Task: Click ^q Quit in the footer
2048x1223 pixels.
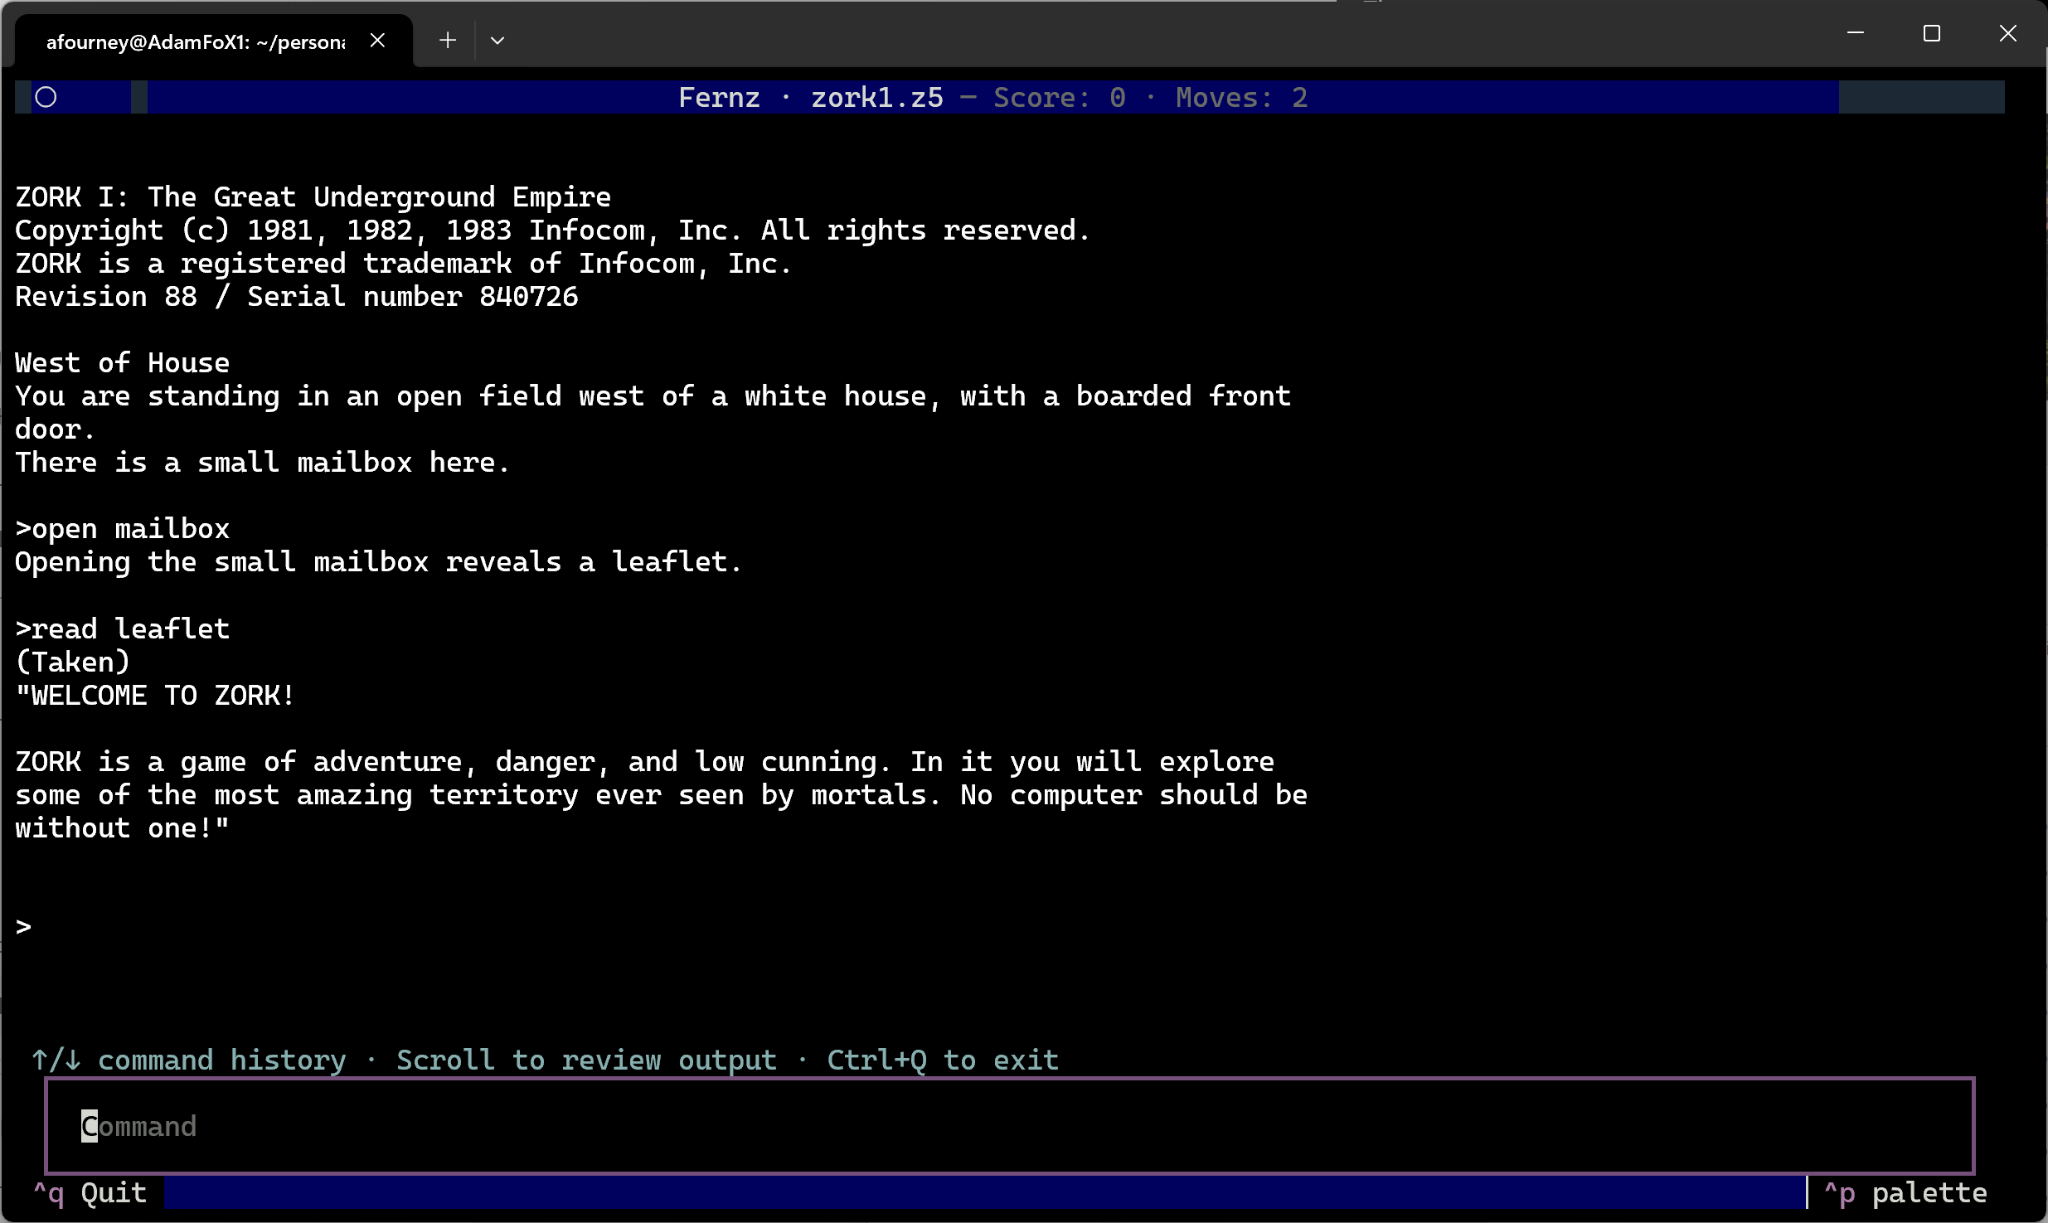Action: coord(90,1193)
